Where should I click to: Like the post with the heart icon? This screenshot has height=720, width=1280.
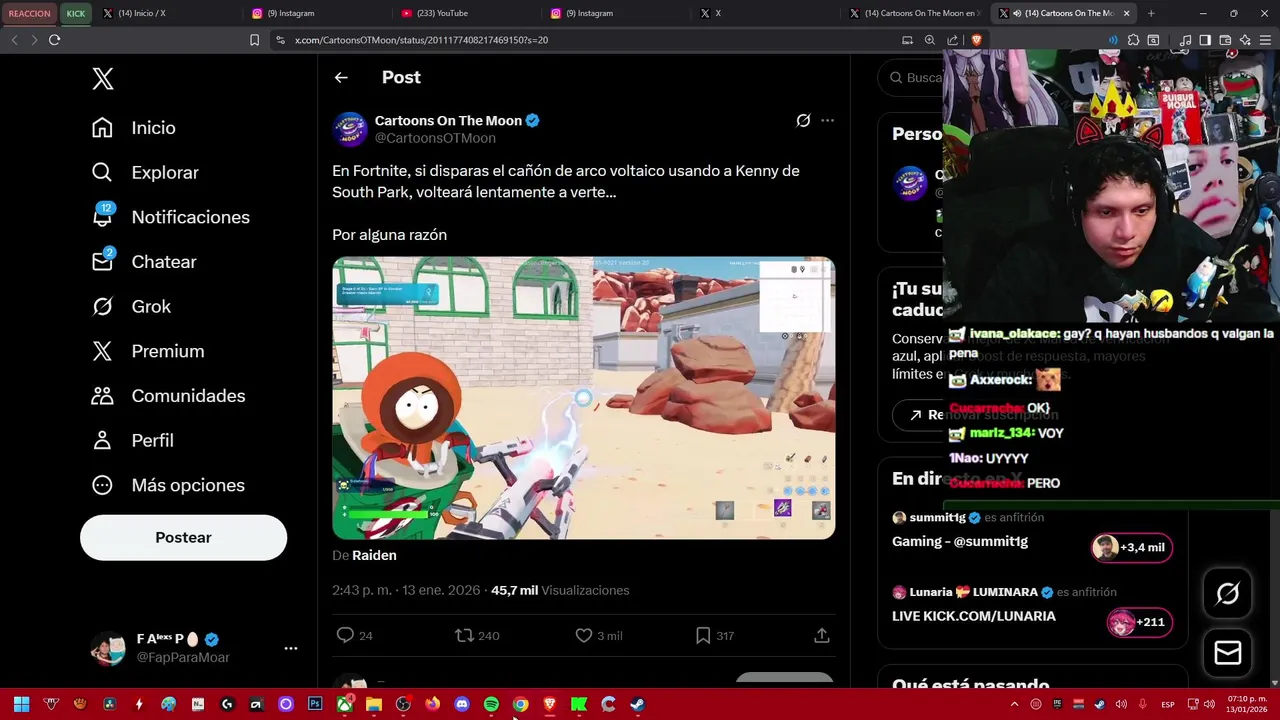coord(584,635)
